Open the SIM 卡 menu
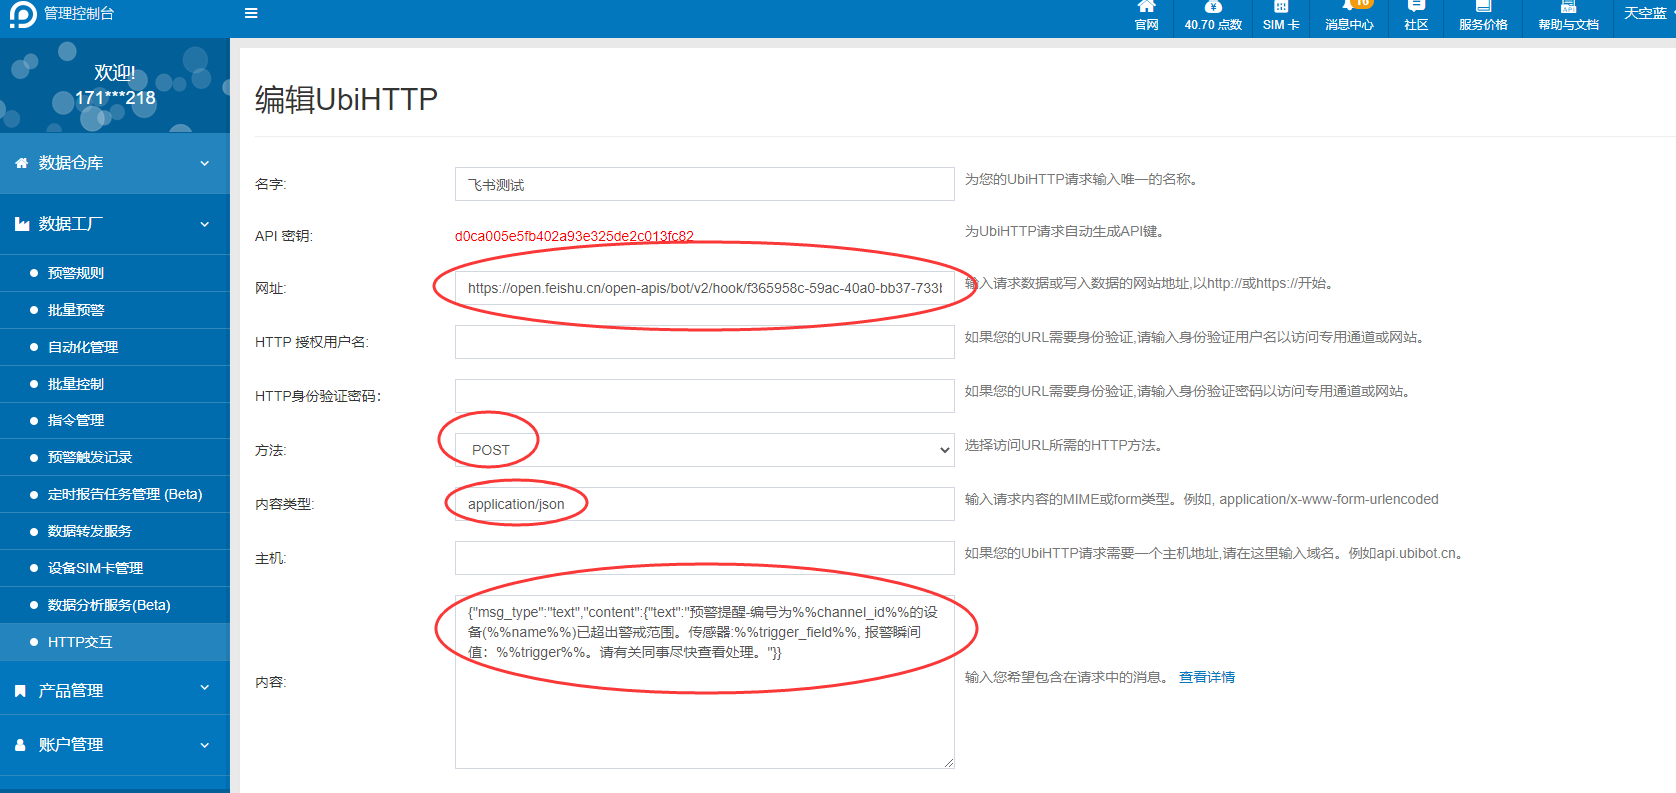The image size is (1676, 793). (x=1281, y=17)
